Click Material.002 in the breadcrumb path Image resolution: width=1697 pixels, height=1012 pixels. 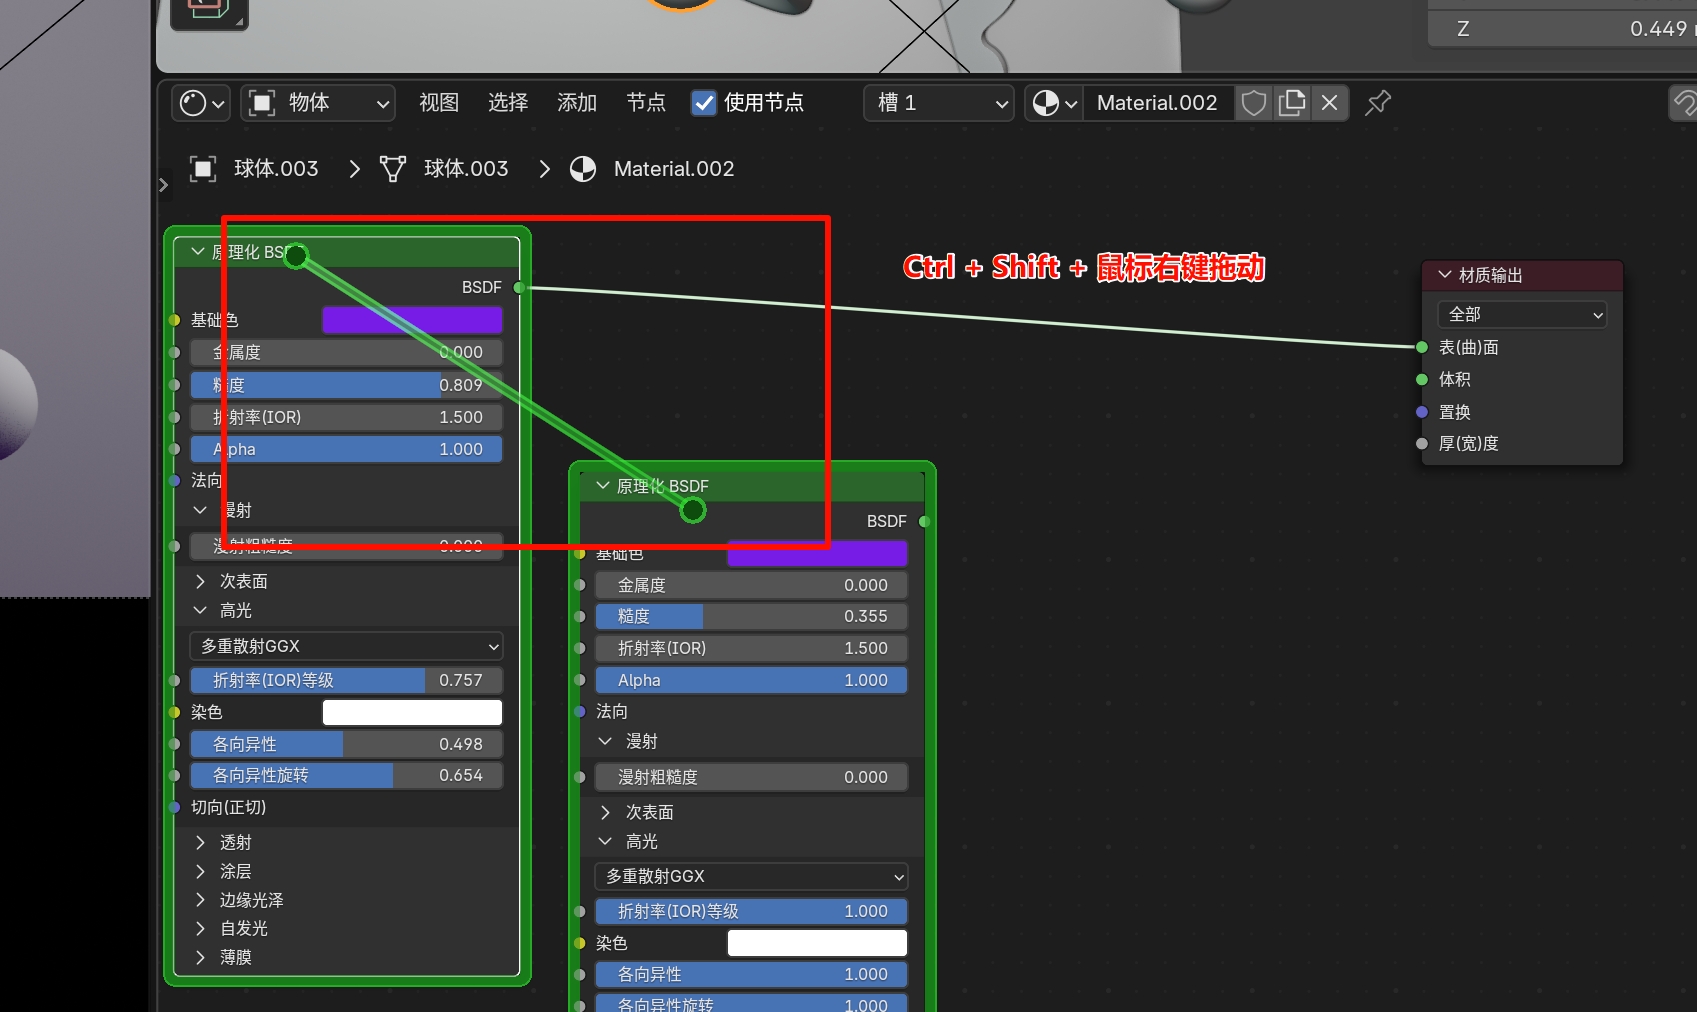(673, 169)
